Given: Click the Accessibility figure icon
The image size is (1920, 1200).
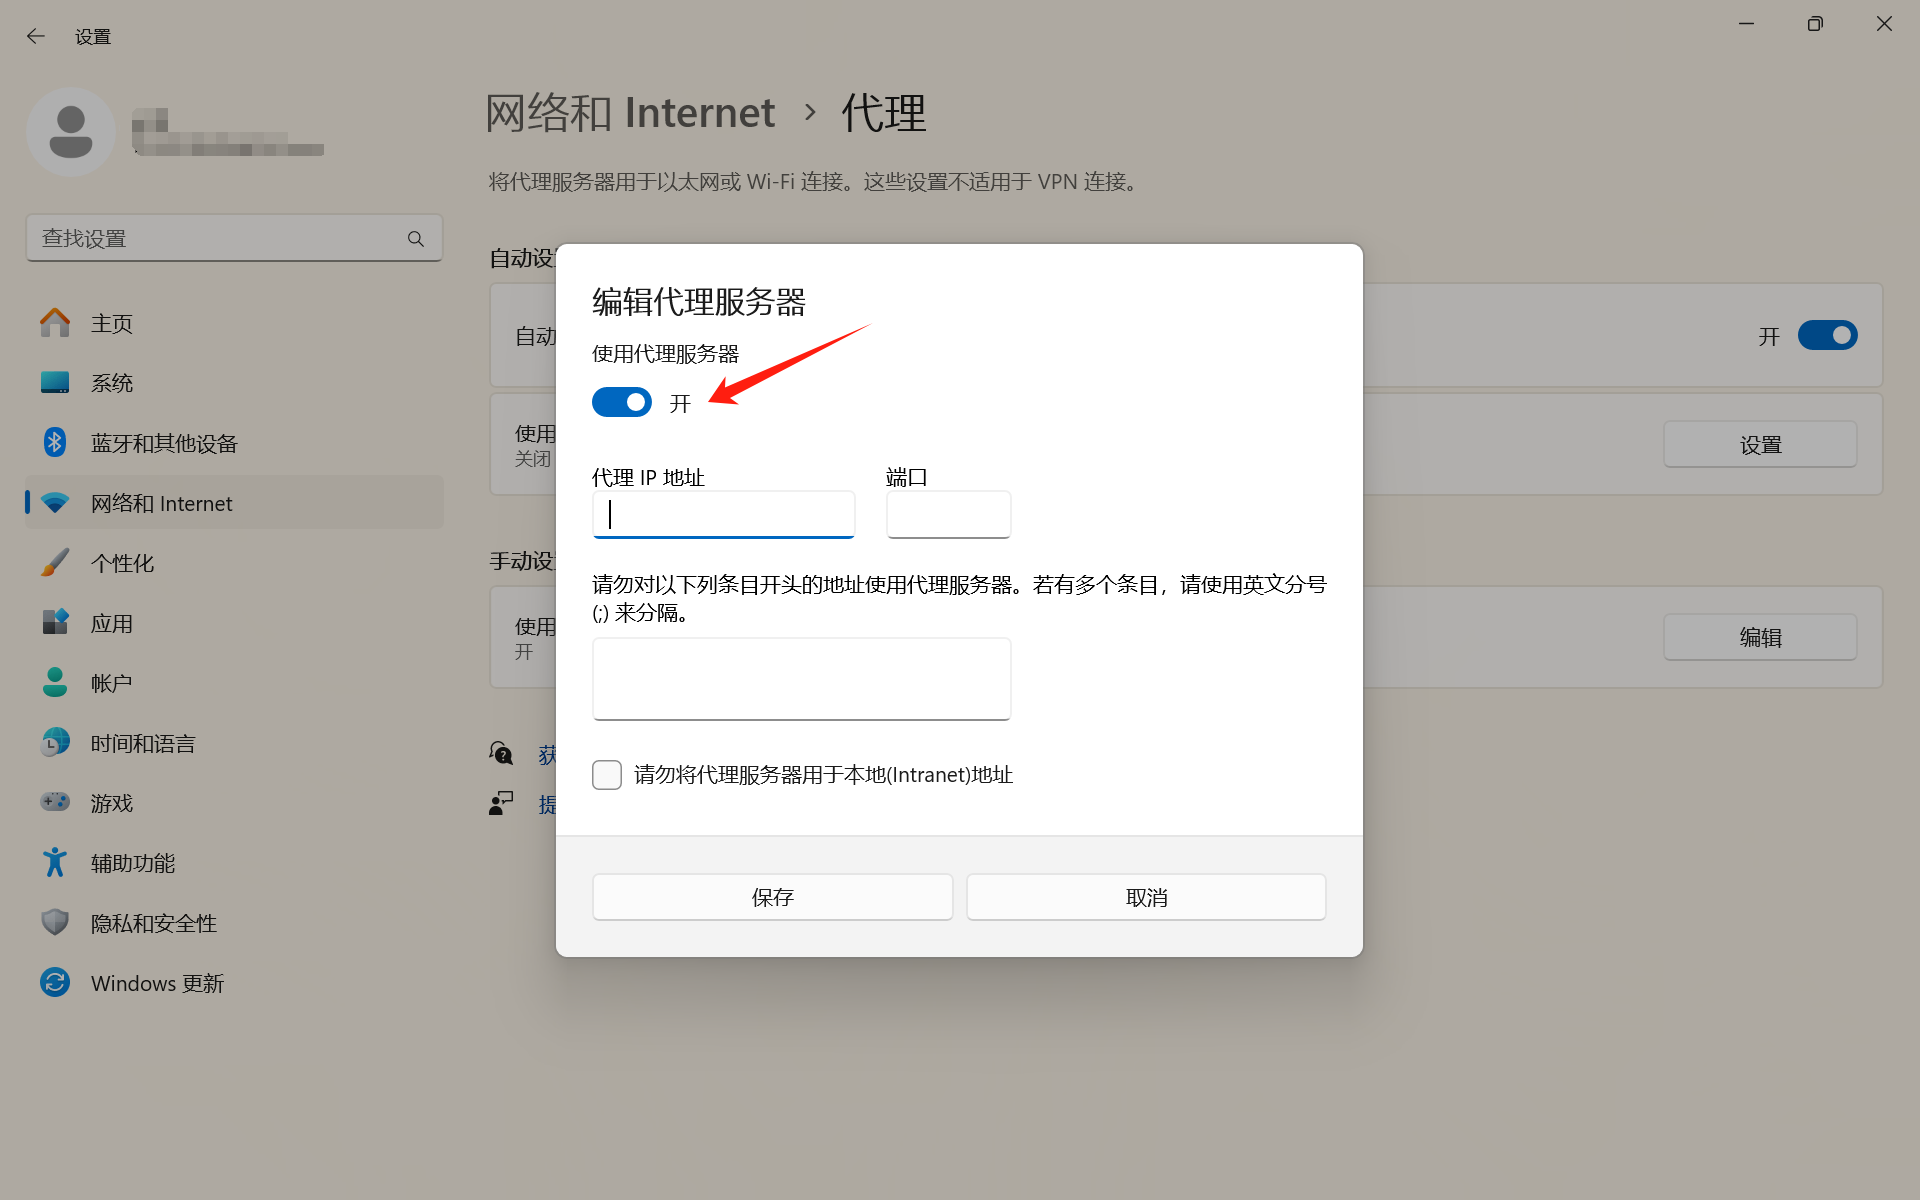Looking at the screenshot, I should pos(55,863).
